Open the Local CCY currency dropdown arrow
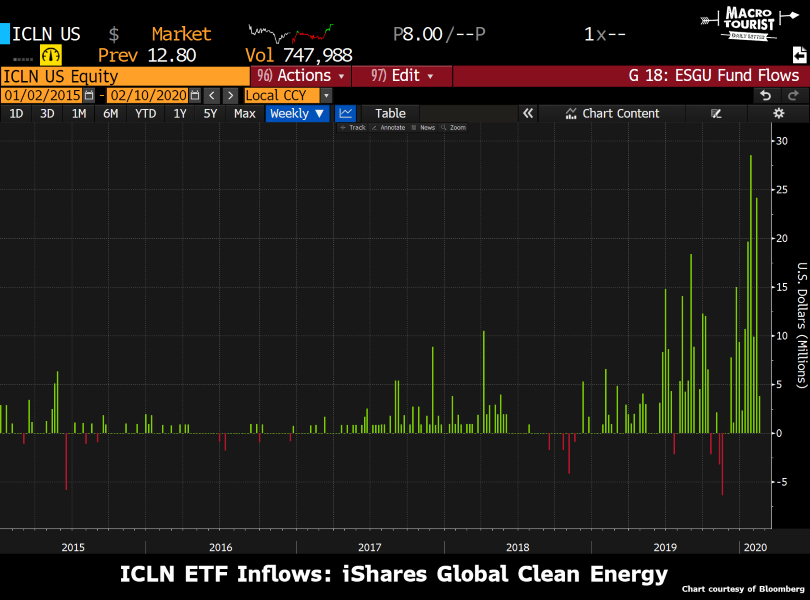 point(326,96)
